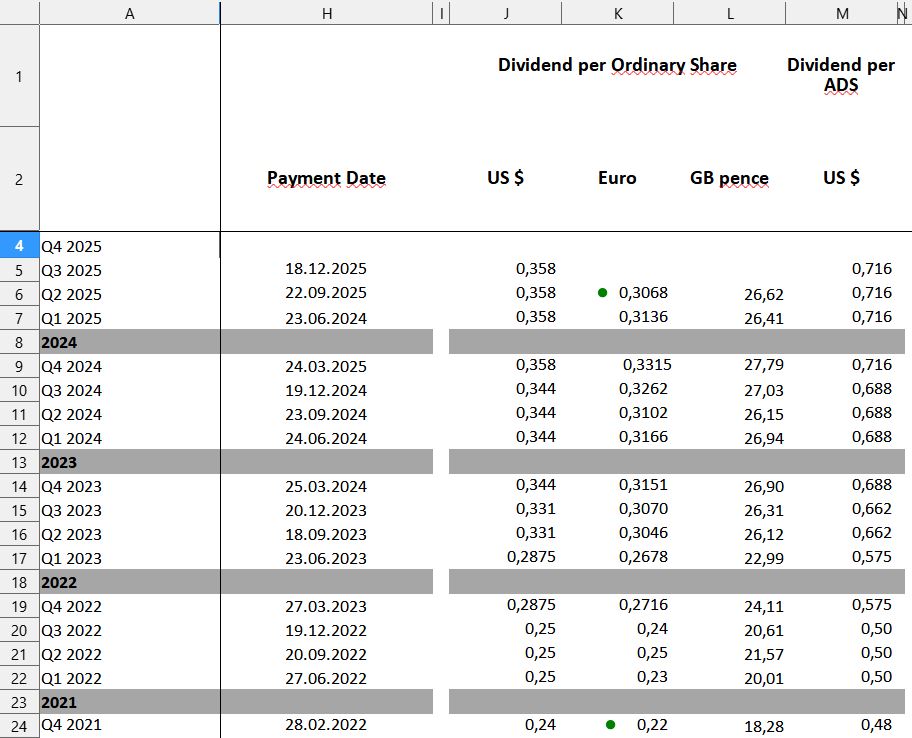The image size is (912, 738).
Task: Select the narrow column I header
Action: pos(441,13)
